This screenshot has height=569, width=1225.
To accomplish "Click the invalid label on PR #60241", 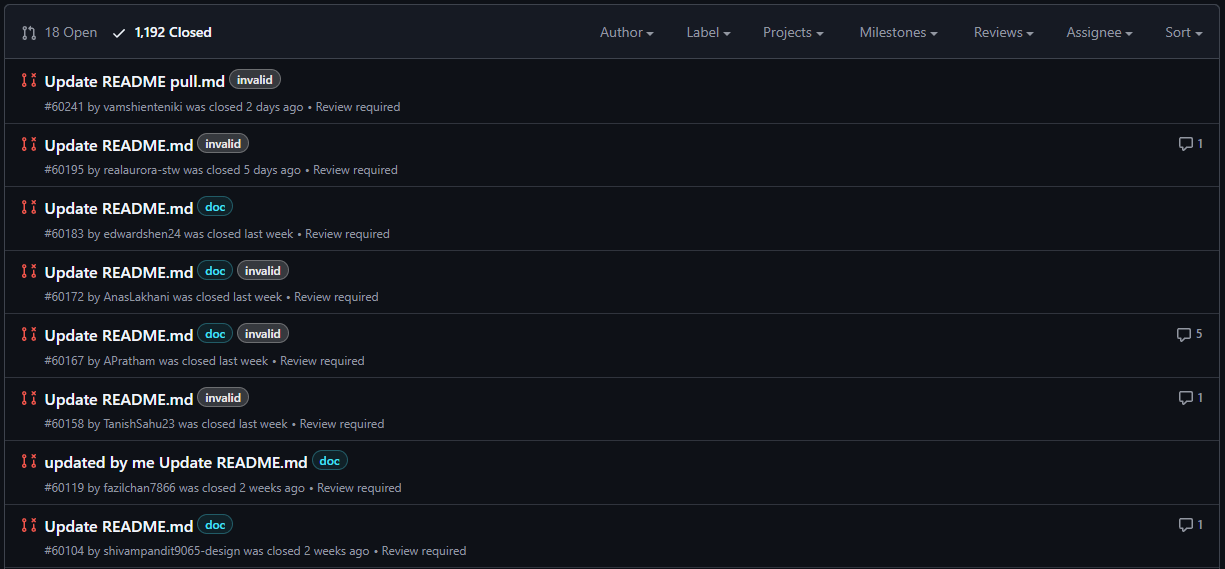I will click(x=255, y=80).
